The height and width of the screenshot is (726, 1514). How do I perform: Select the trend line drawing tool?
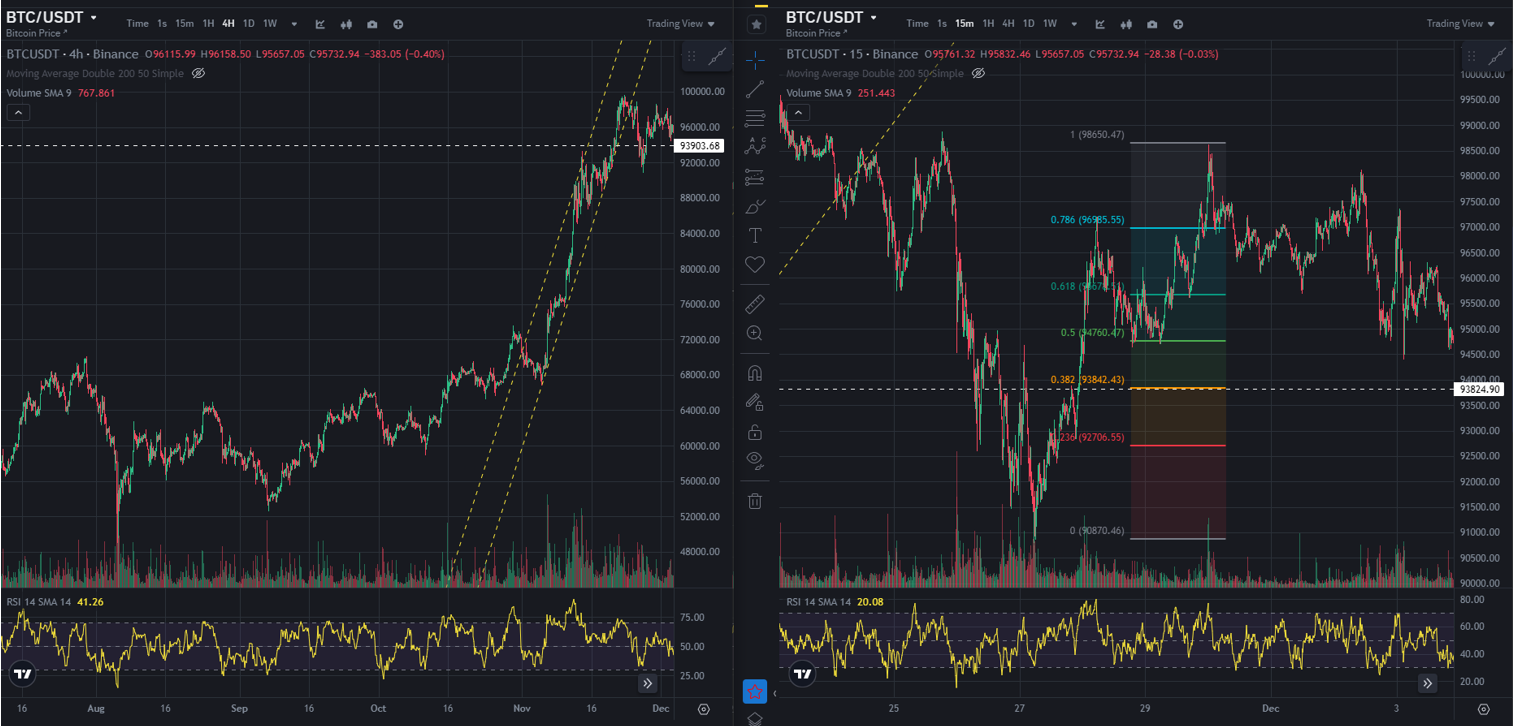tap(755, 88)
